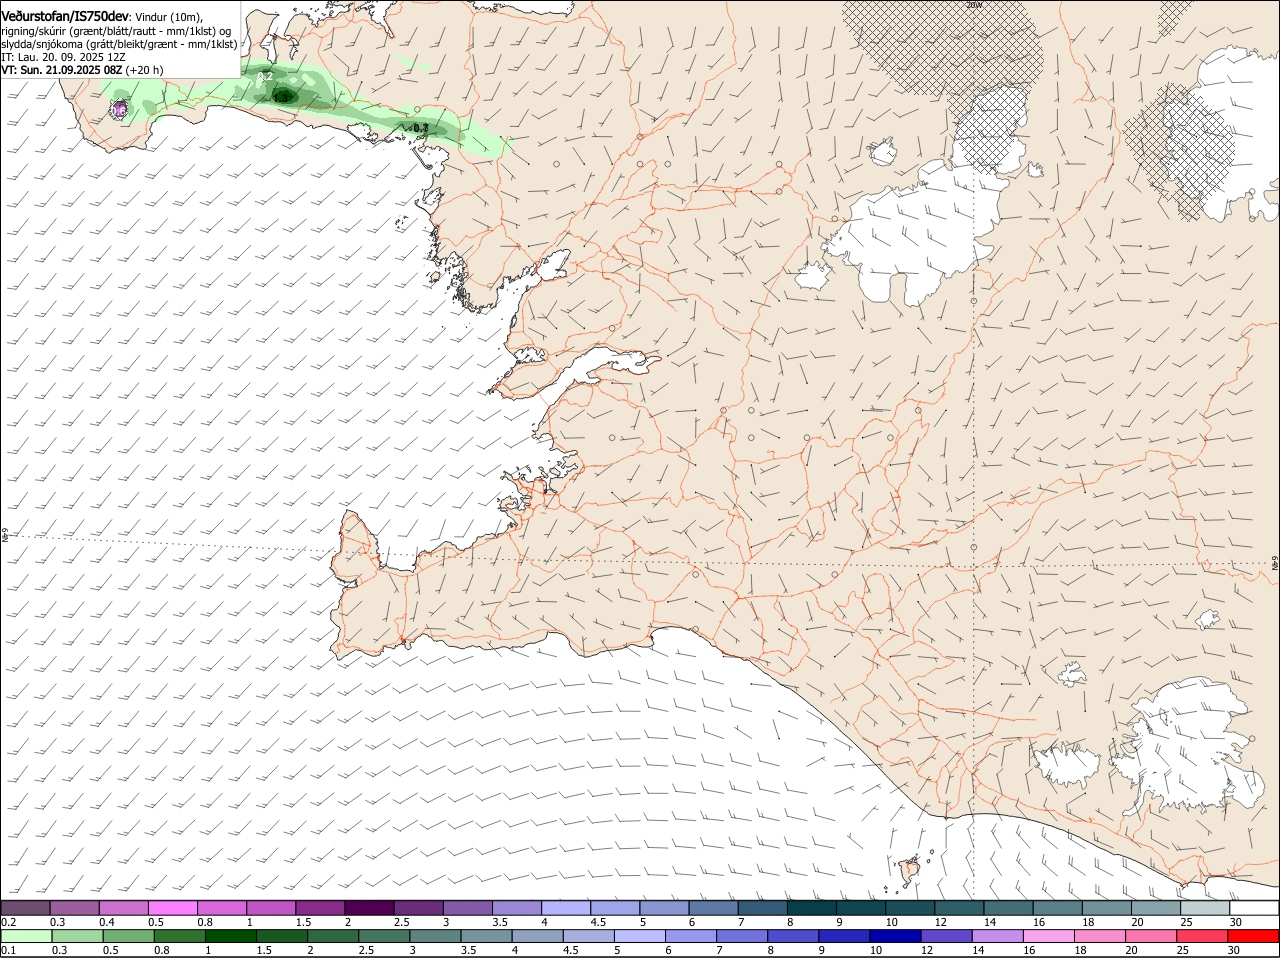The height and width of the screenshot is (958, 1280).
Task: Click lower legend swatch labeled 2.5
Action: pyautogui.click(x=383, y=936)
